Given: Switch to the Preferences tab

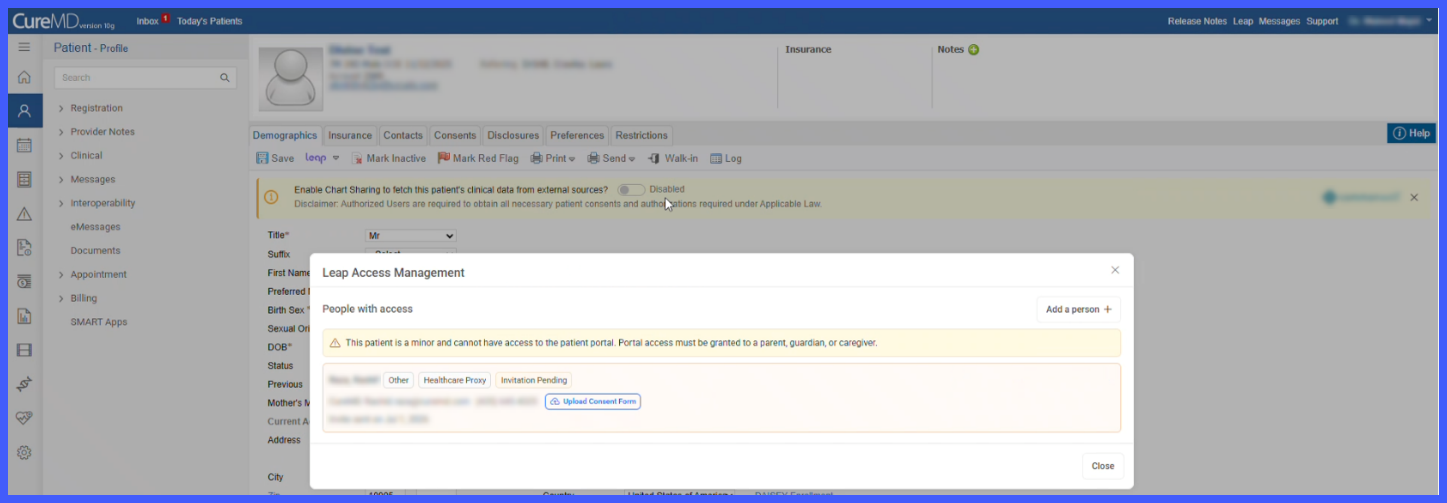Looking at the screenshot, I should [577, 135].
